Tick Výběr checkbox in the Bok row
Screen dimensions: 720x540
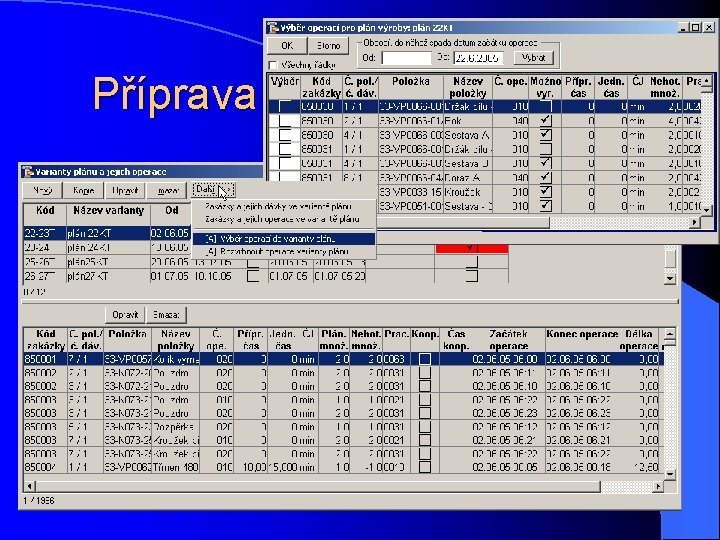tap(285, 121)
